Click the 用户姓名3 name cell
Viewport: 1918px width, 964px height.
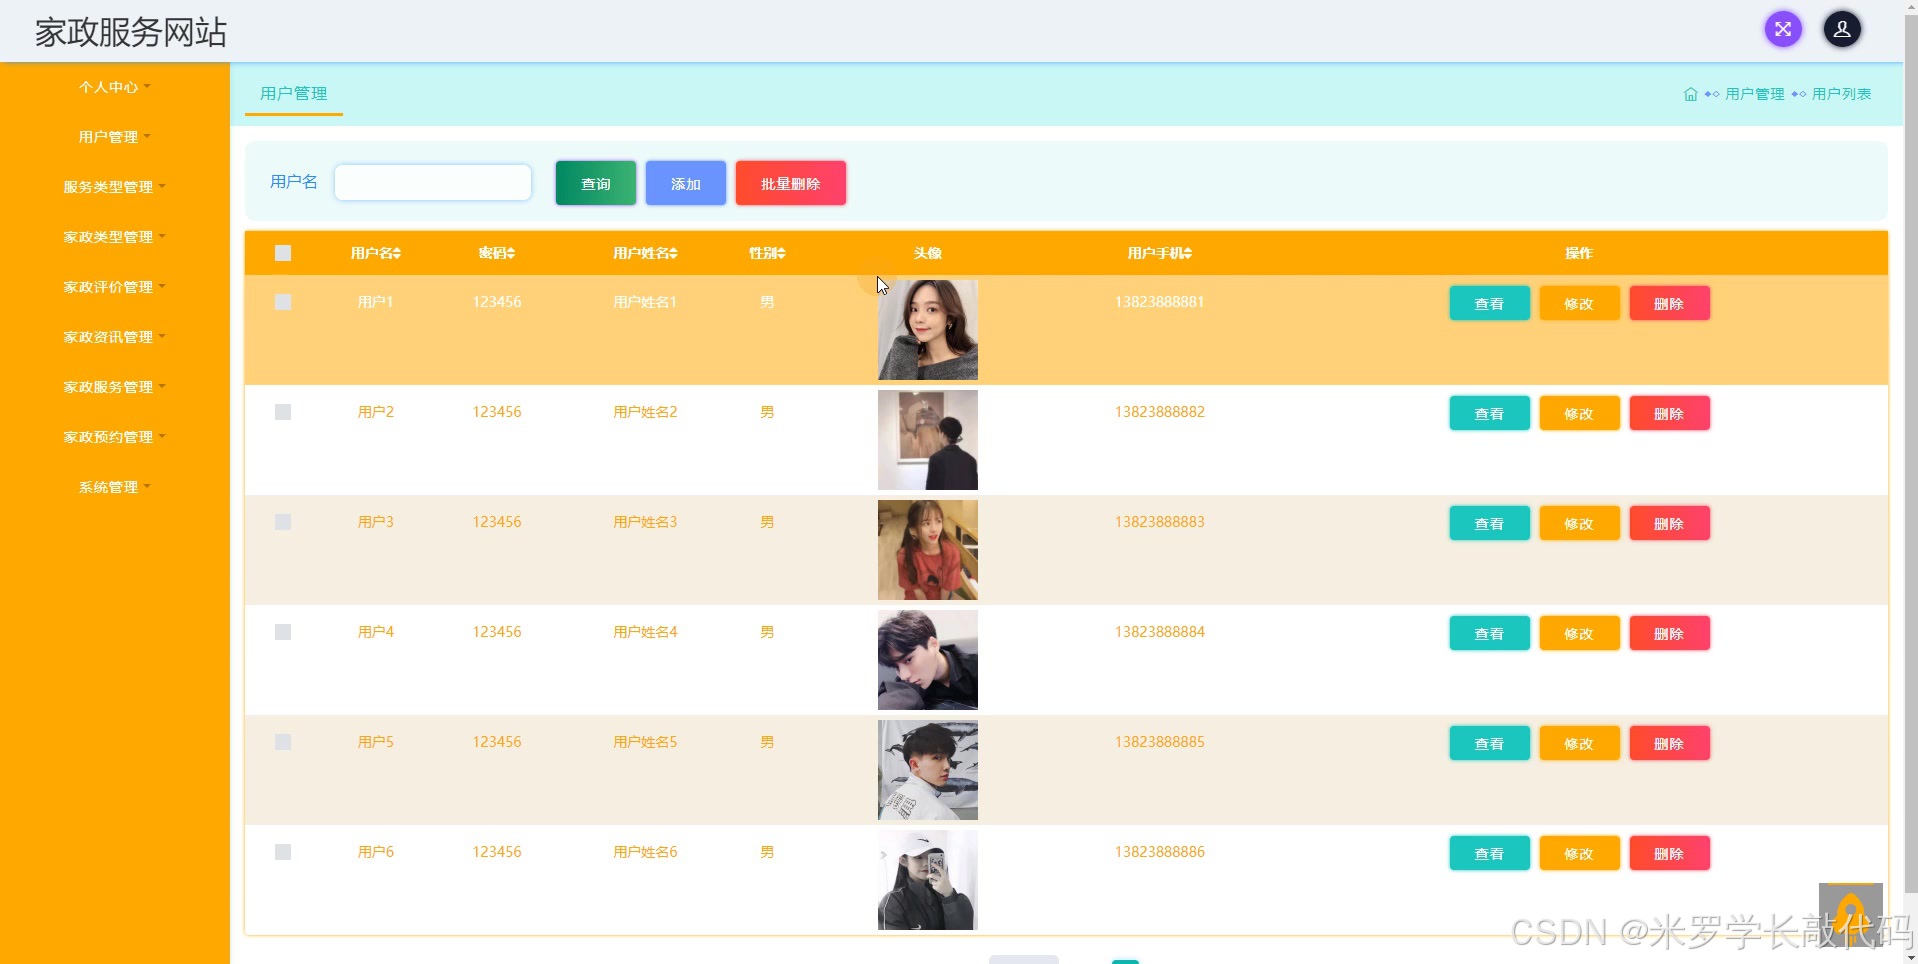coord(645,522)
